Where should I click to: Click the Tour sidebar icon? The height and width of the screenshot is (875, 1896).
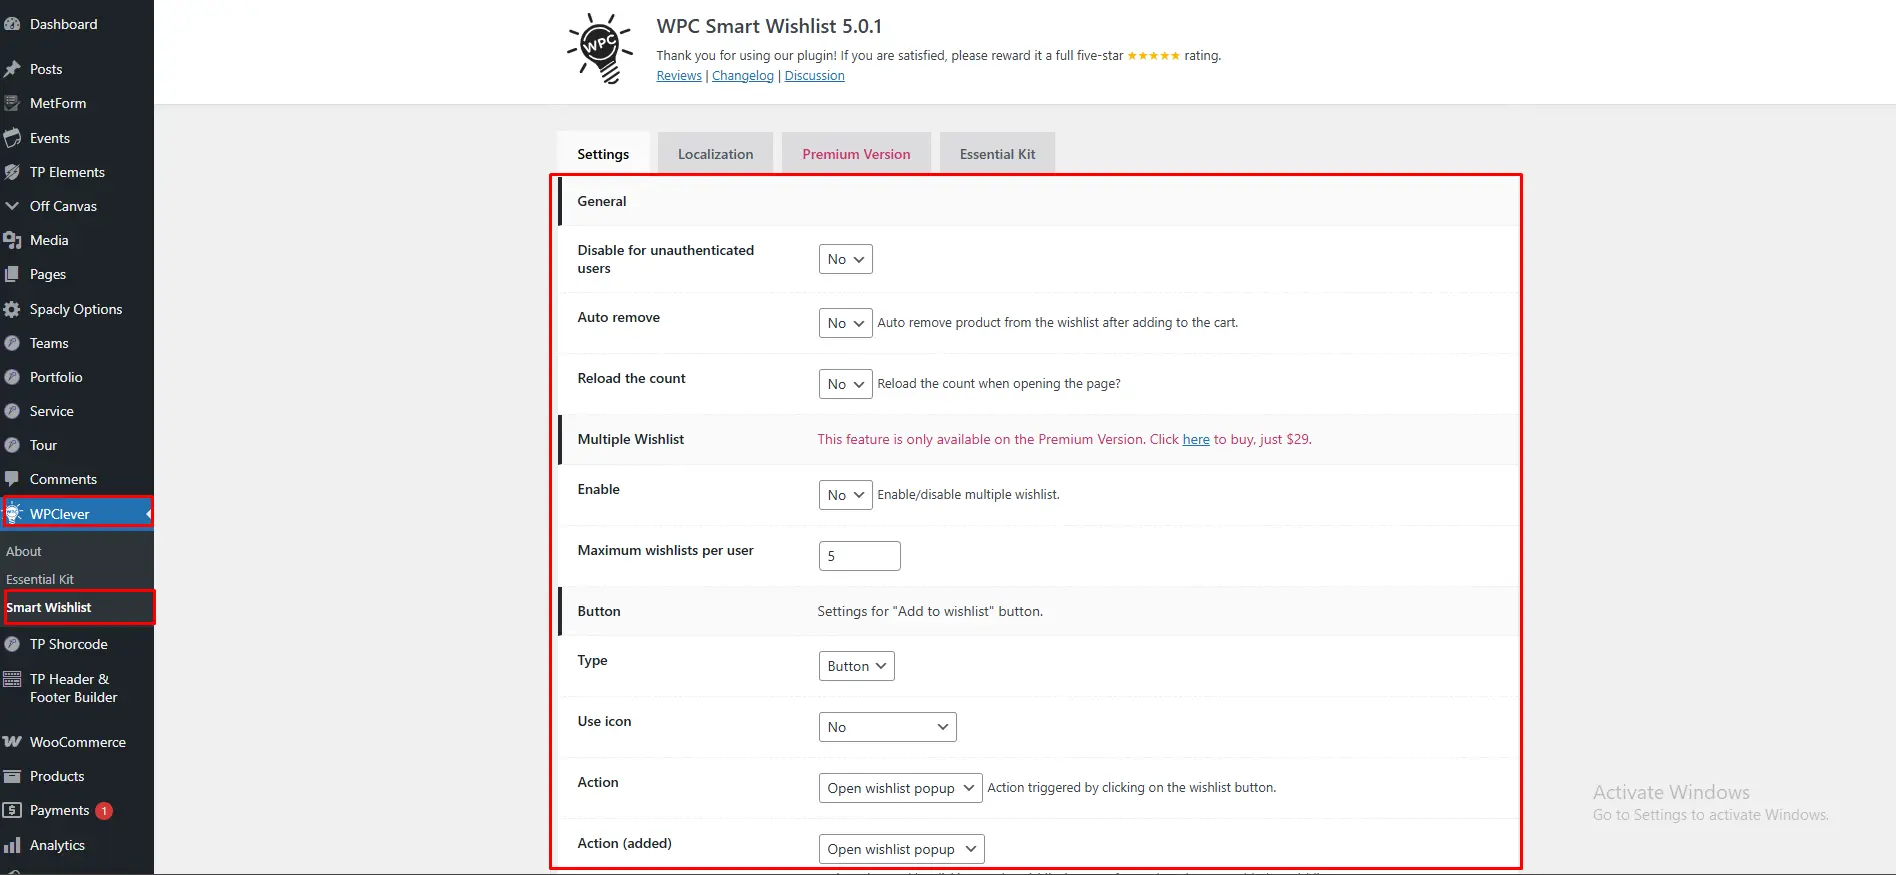click(x=12, y=445)
